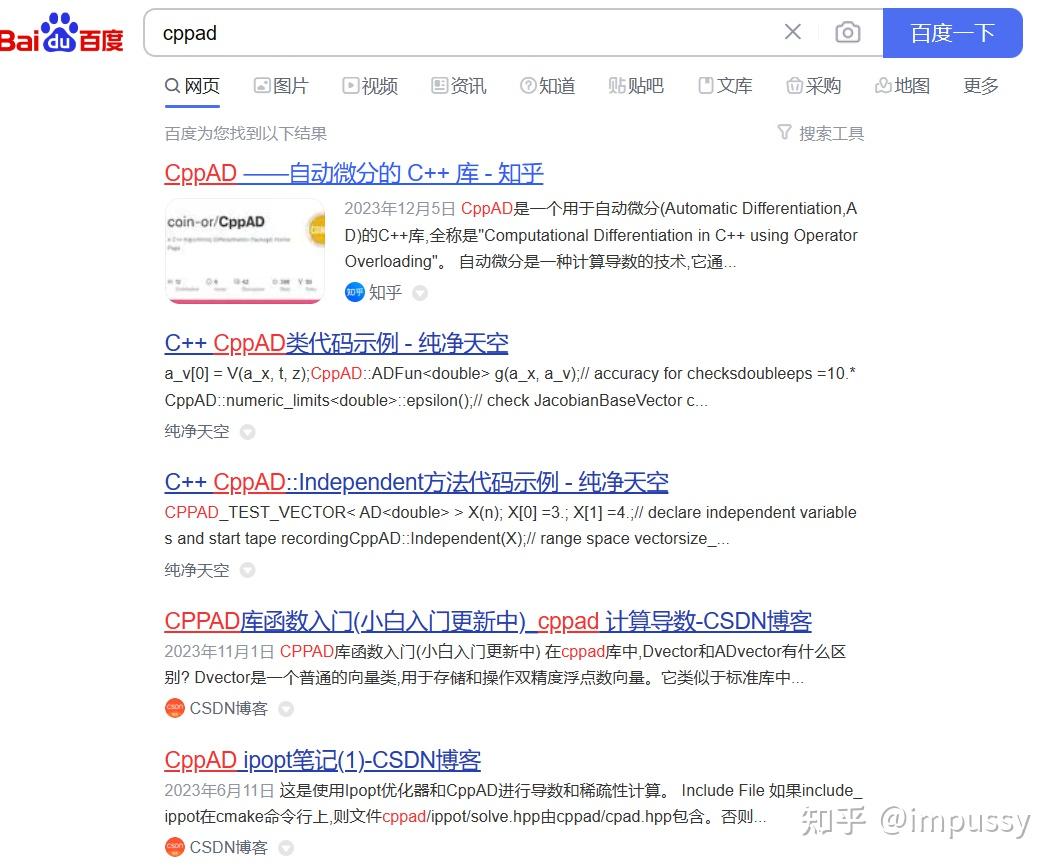
Task: Click the dropdown icon next to CSDN博客
Action: [x=286, y=708]
